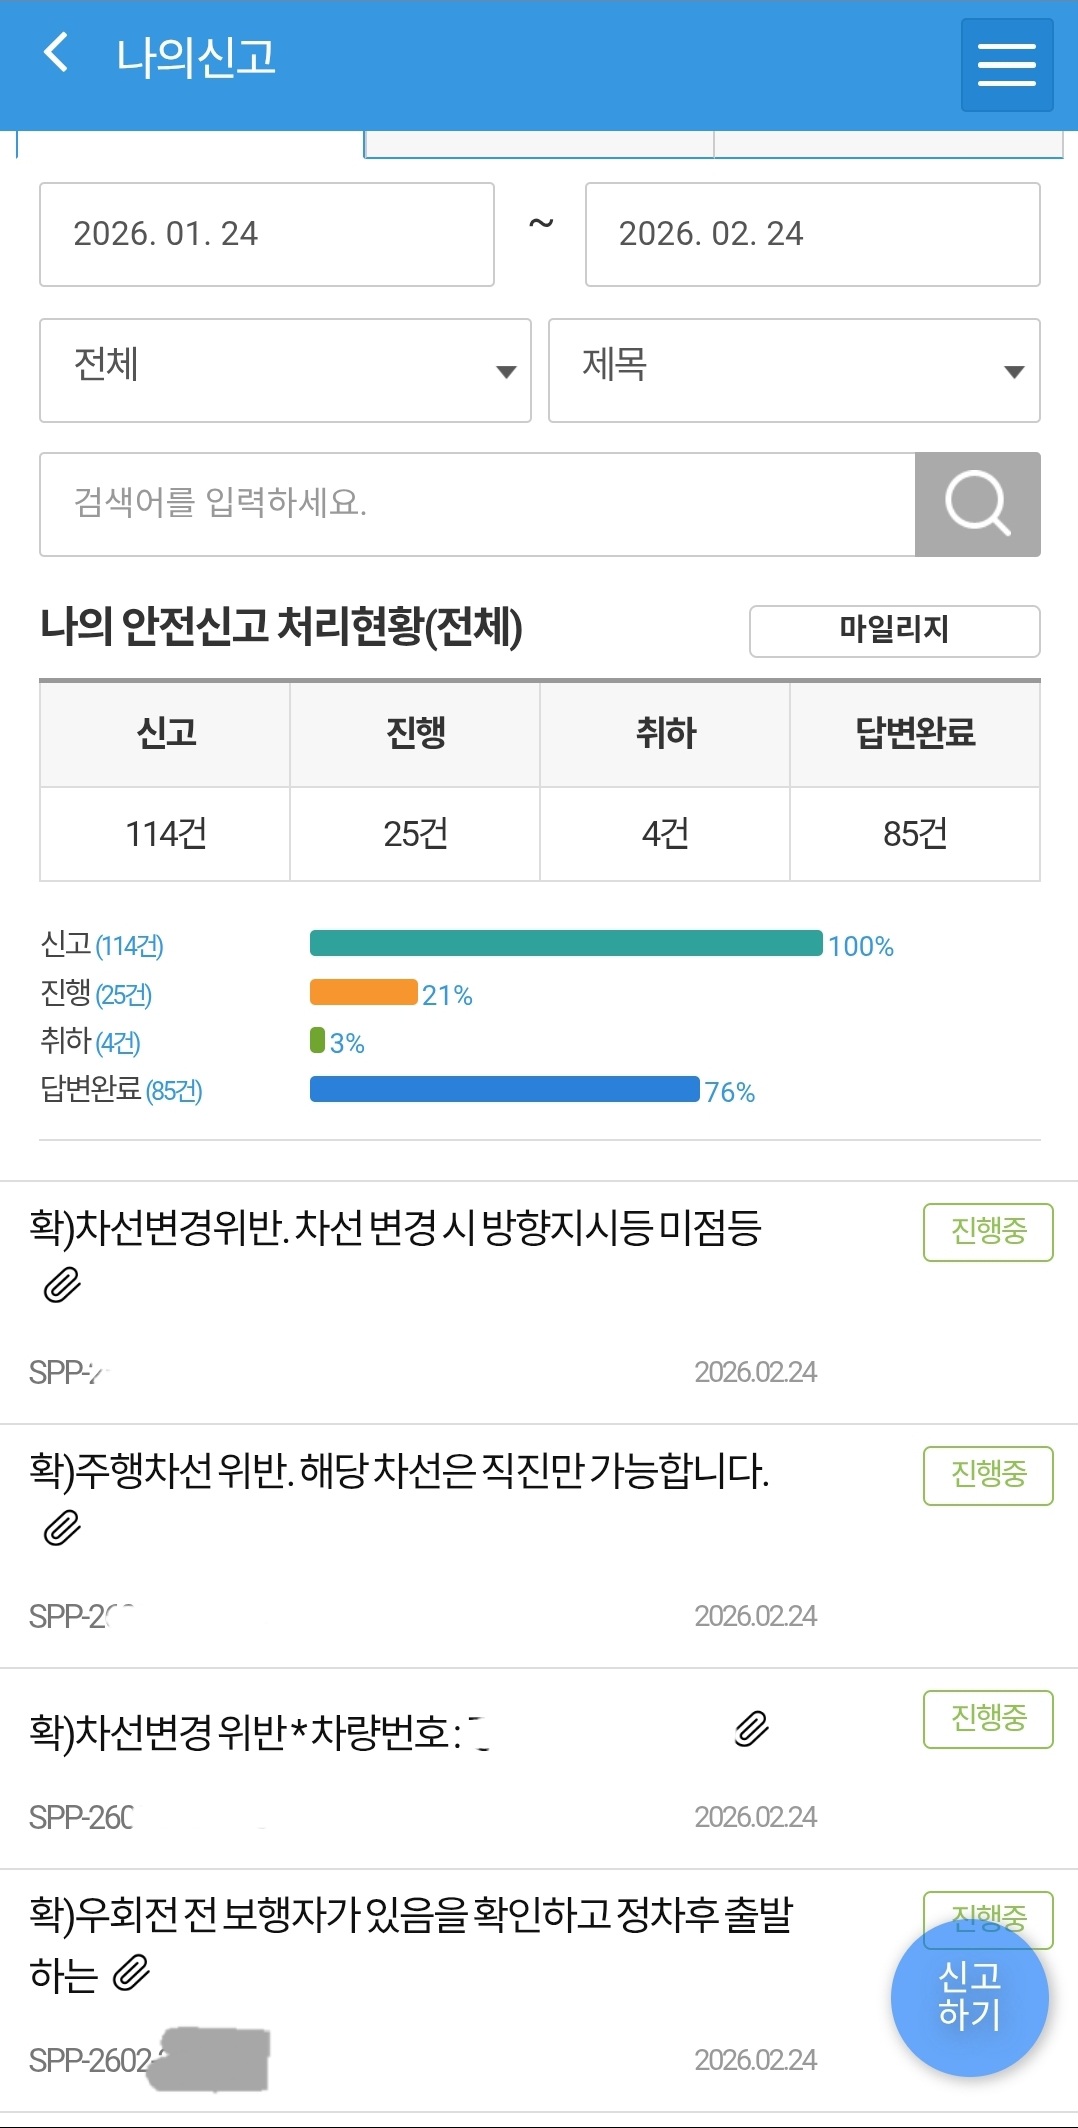The width and height of the screenshot is (1078, 2128).
Task: Tap the back arrow in header
Action: click(x=57, y=53)
